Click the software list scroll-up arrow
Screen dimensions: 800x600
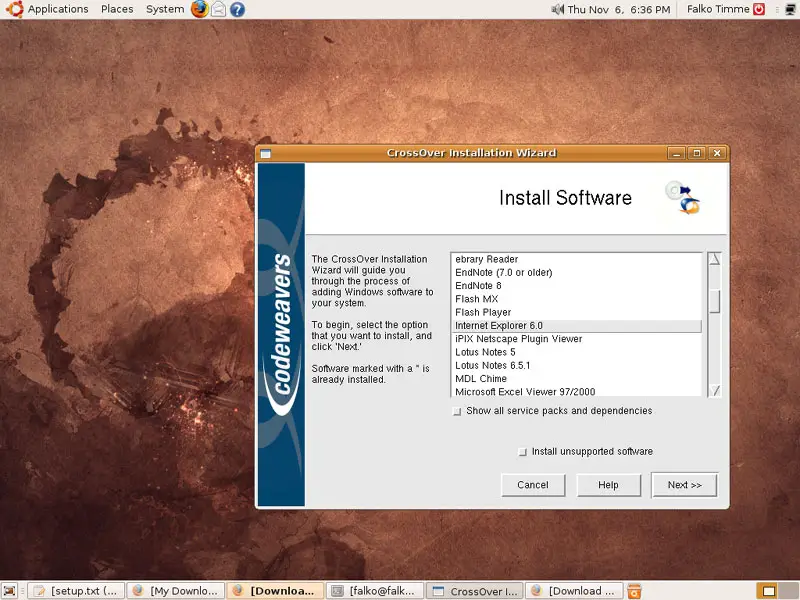pyautogui.click(x=715, y=259)
